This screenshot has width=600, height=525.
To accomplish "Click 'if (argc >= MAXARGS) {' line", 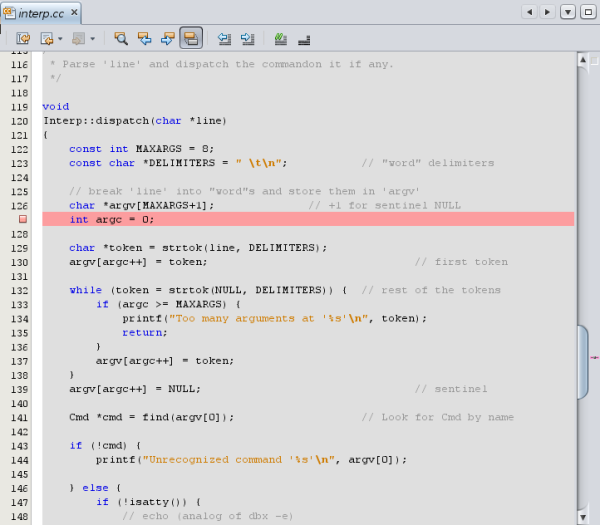I will (x=168, y=304).
